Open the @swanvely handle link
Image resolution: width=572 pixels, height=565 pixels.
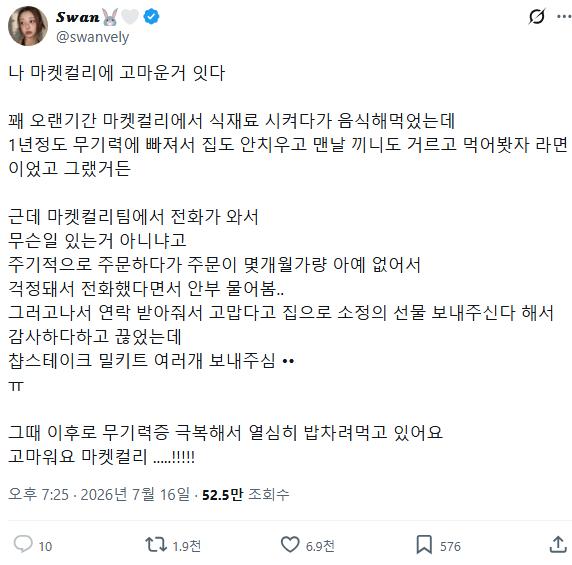[x=93, y=37]
